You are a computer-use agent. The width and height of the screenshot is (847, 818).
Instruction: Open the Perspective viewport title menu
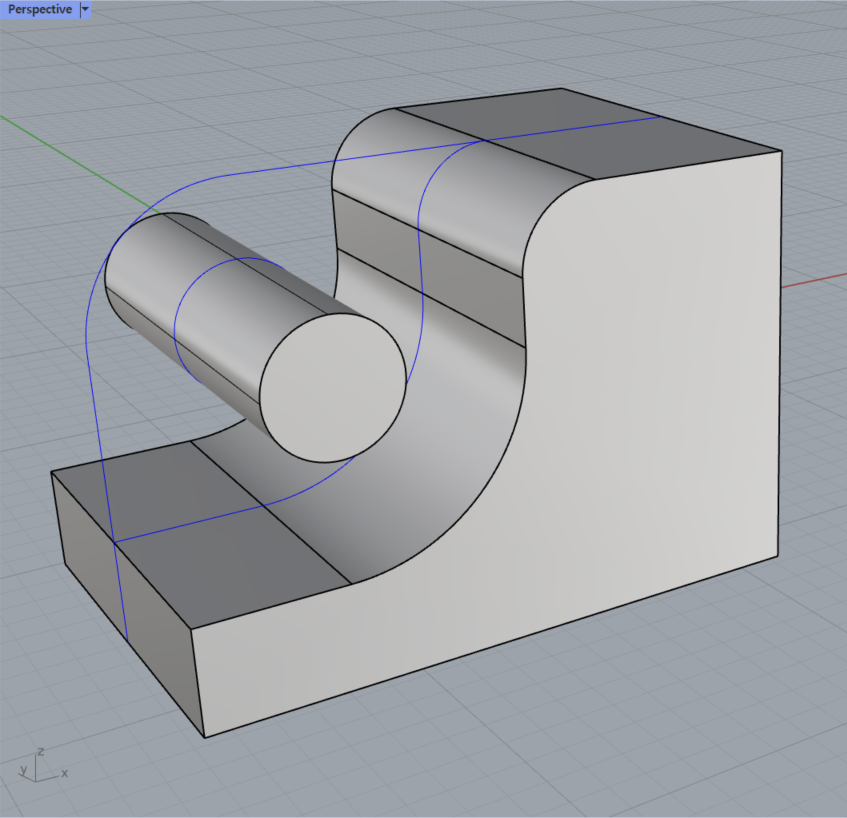tap(39, 9)
